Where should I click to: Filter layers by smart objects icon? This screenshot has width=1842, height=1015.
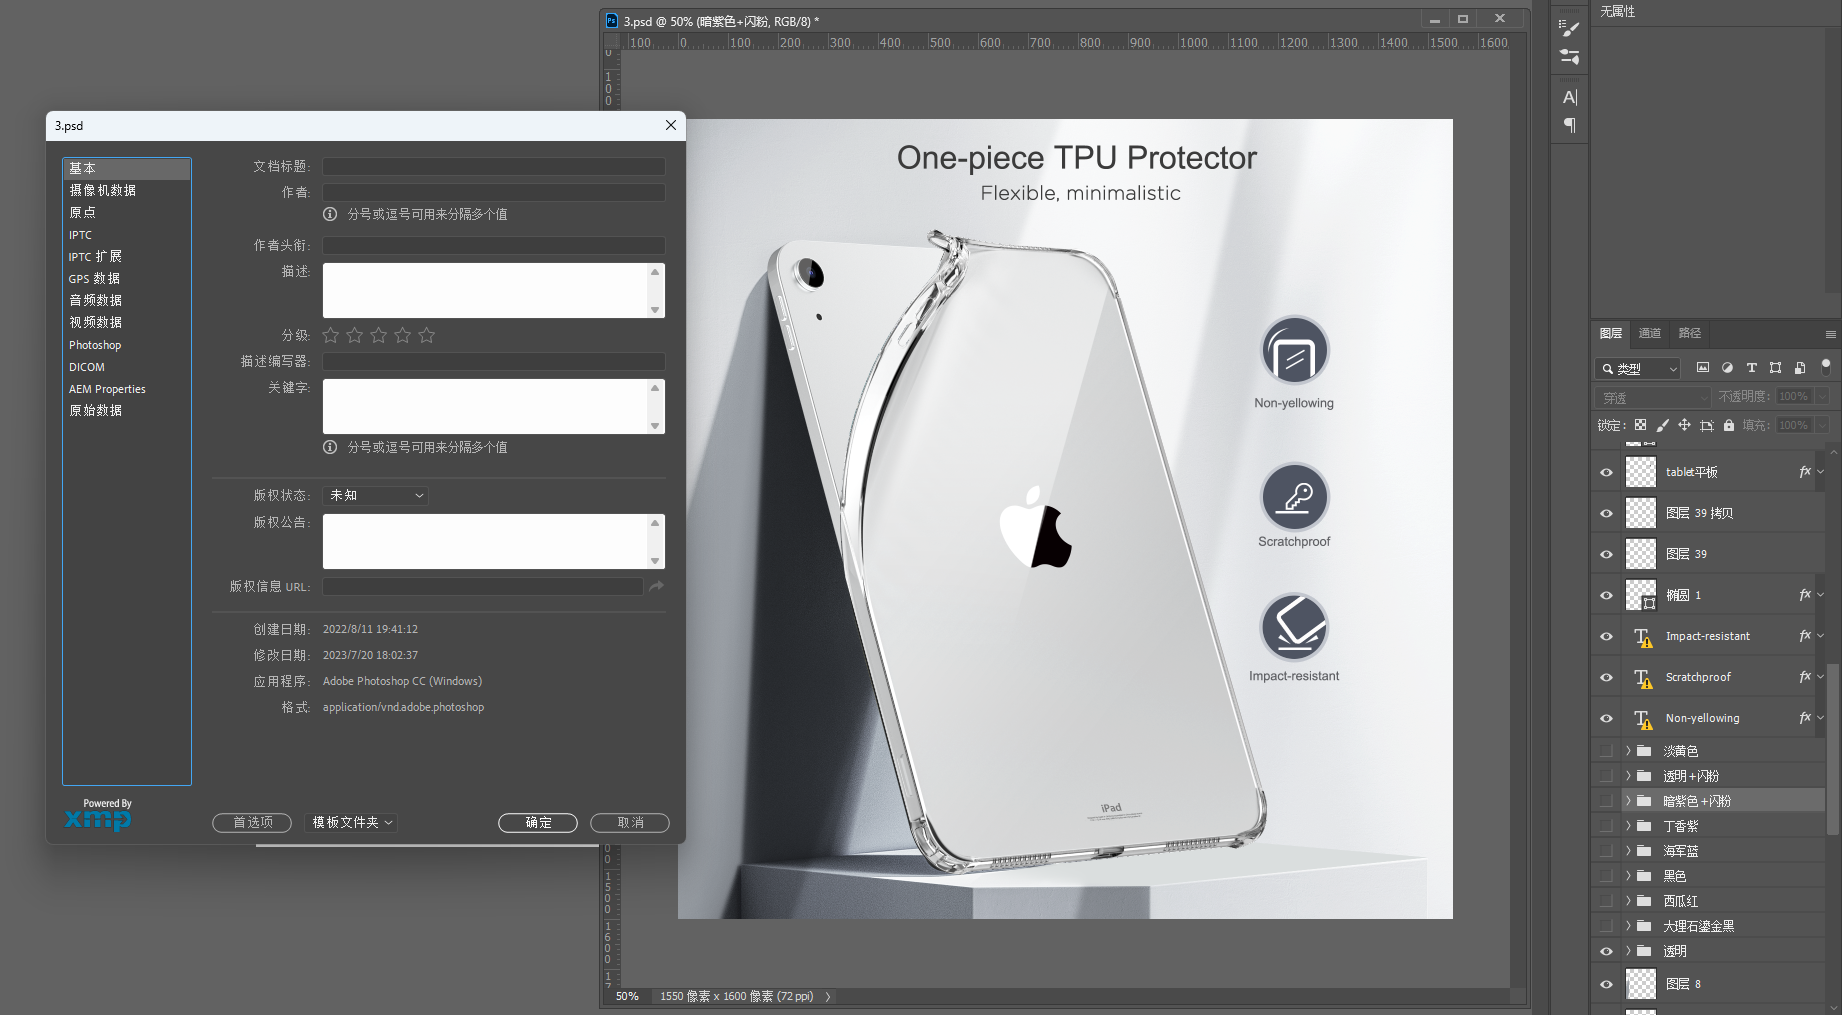click(x=1799, y=368)
